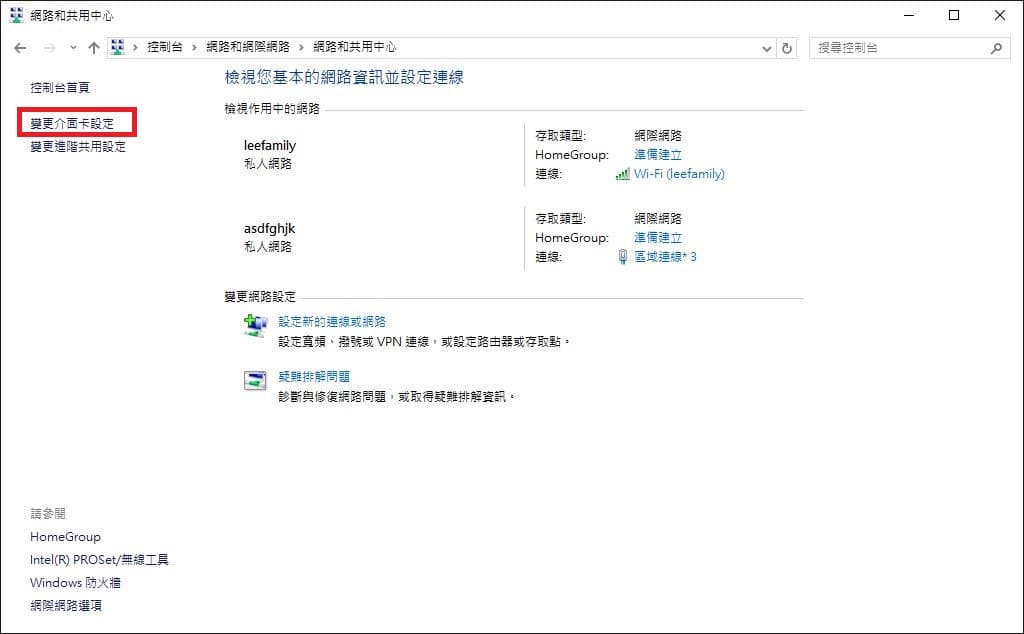Open 變更進階共用設定 link
Image resolution: width=1024 pixels, height=634 pixels.
tap(78, 146)
